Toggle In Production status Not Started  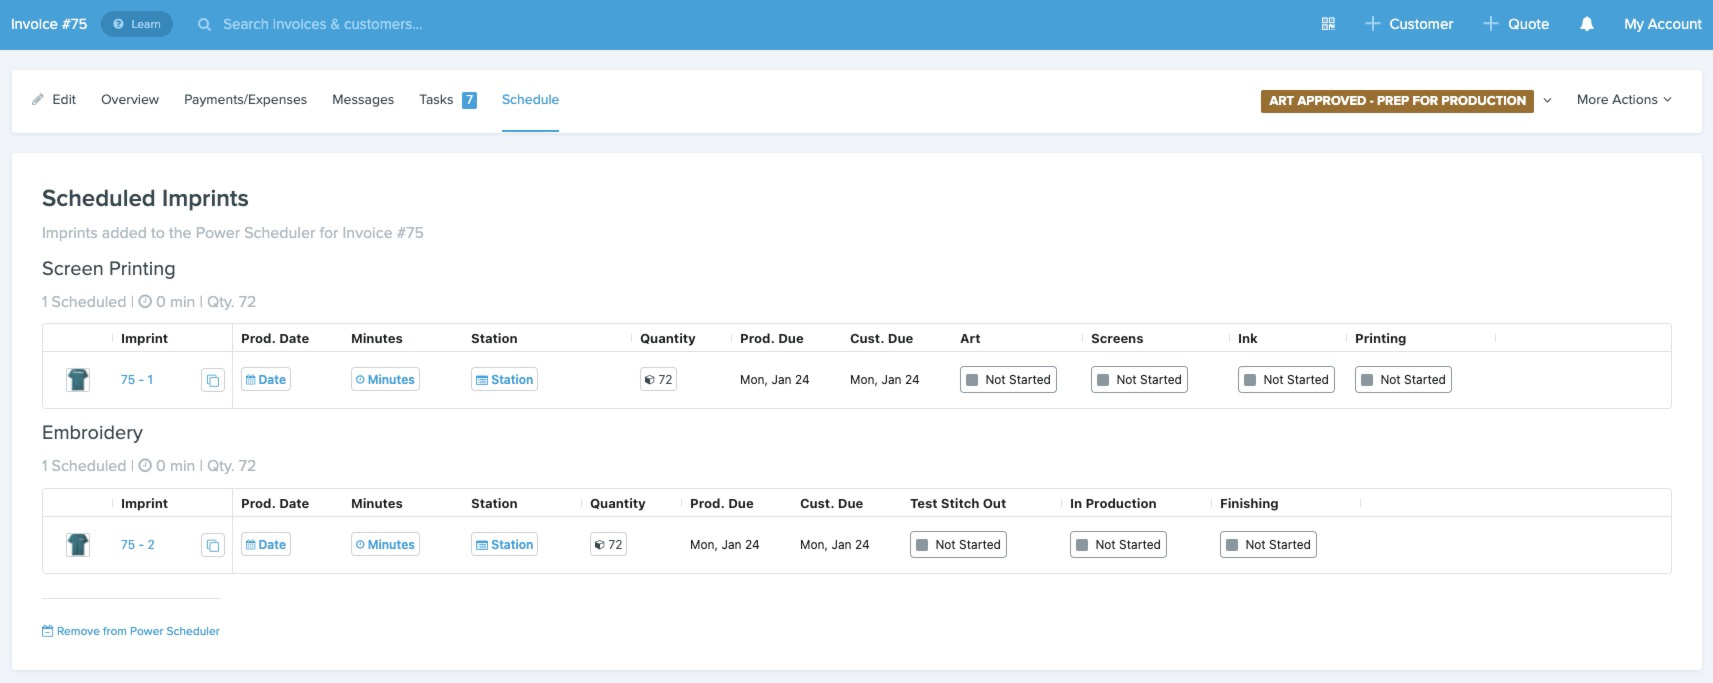[1118, 545]
